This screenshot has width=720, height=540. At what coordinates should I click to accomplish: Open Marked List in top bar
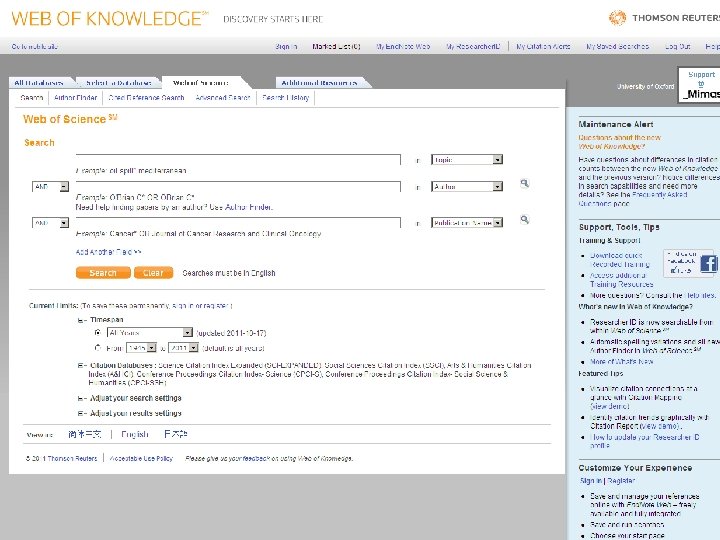(x=336, y=46)
